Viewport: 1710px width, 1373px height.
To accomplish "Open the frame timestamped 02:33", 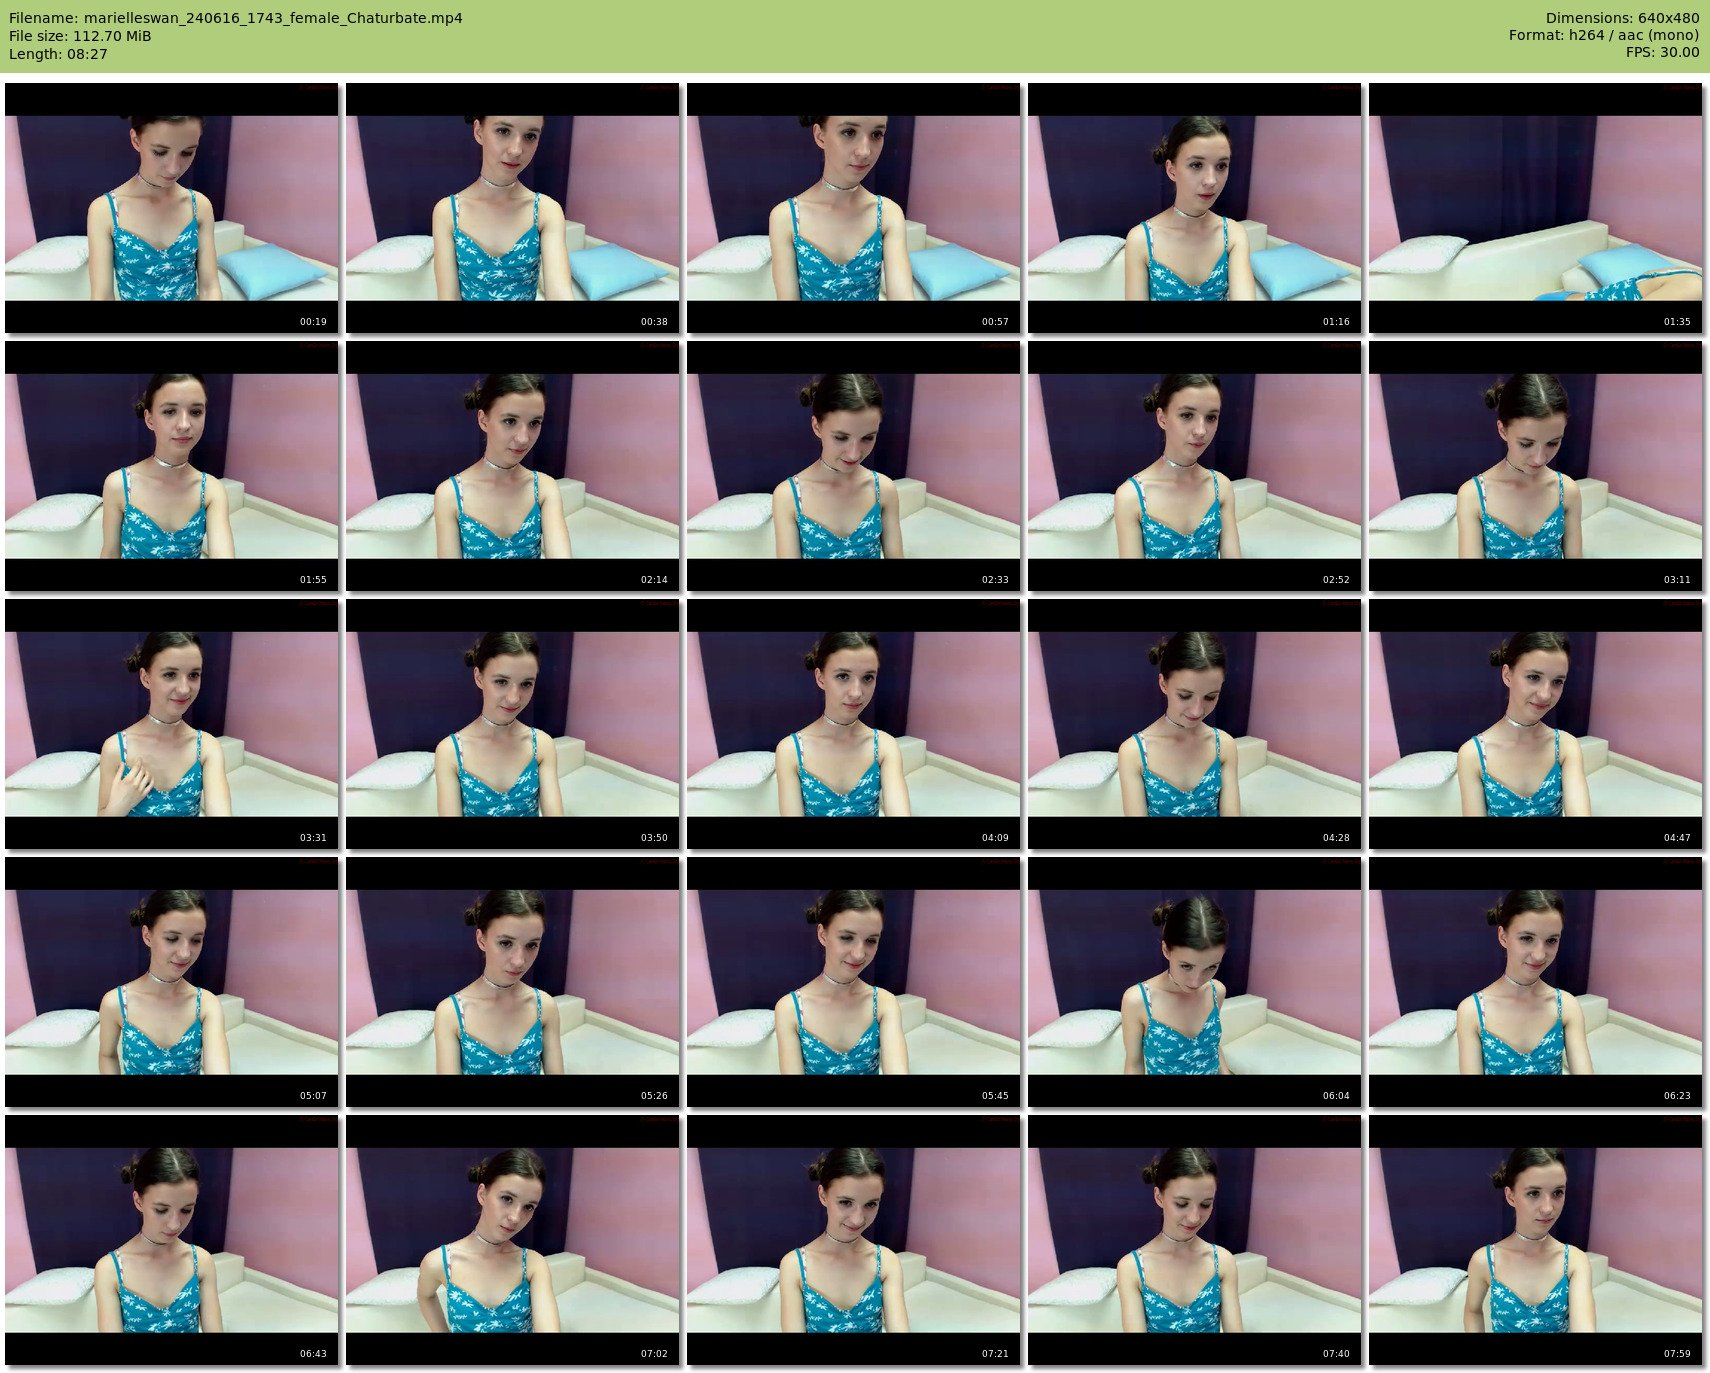I will (854, 466).
